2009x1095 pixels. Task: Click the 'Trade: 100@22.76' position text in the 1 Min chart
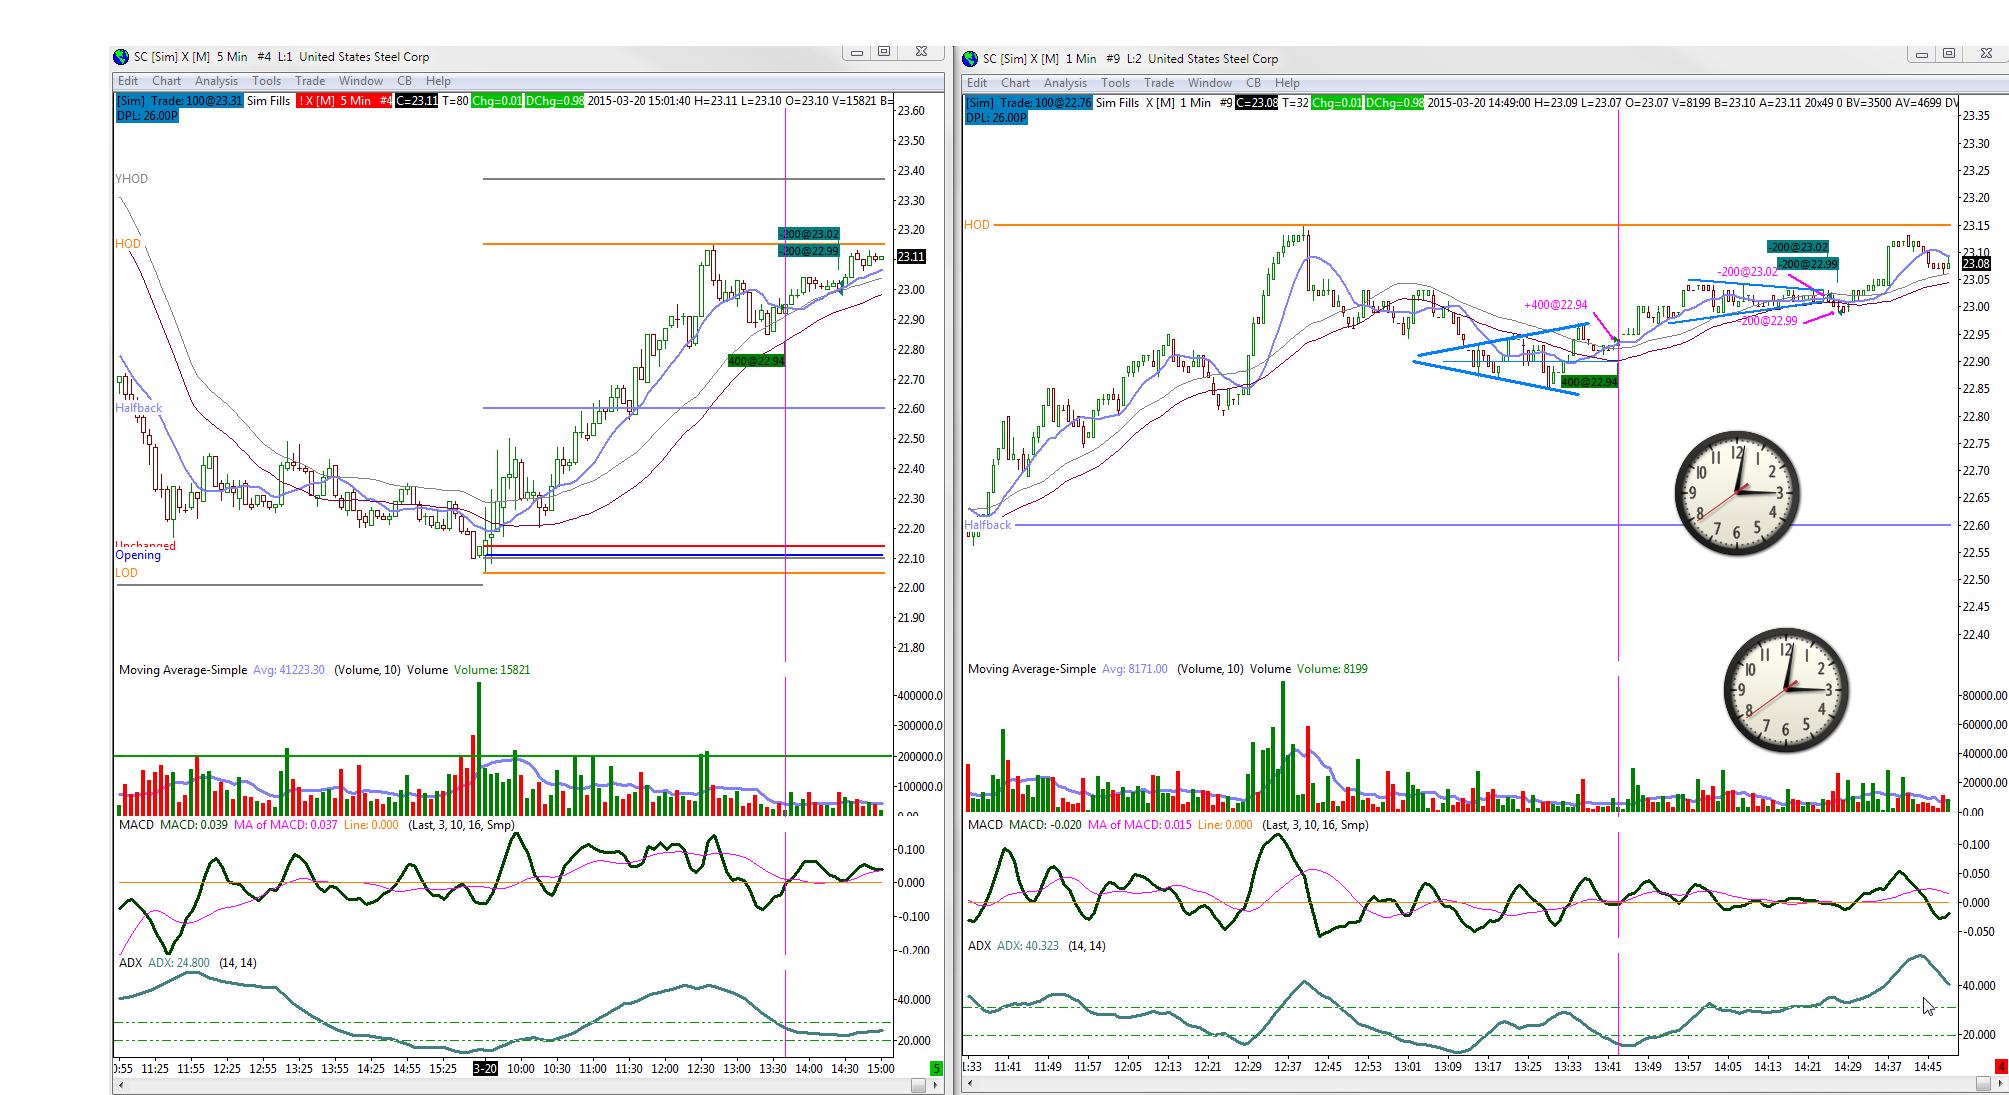[1046, 103]
